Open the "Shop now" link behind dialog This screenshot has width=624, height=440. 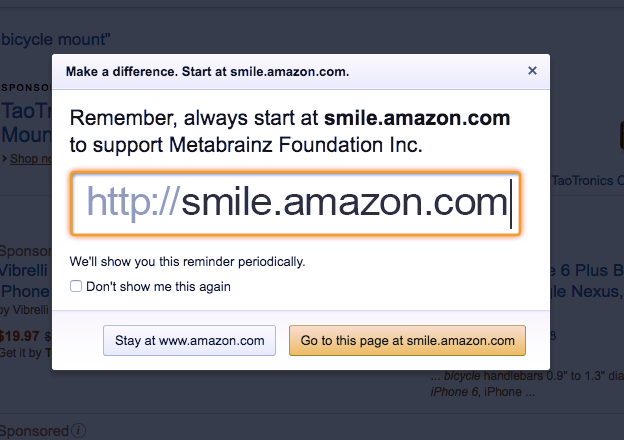click(31, 159)
